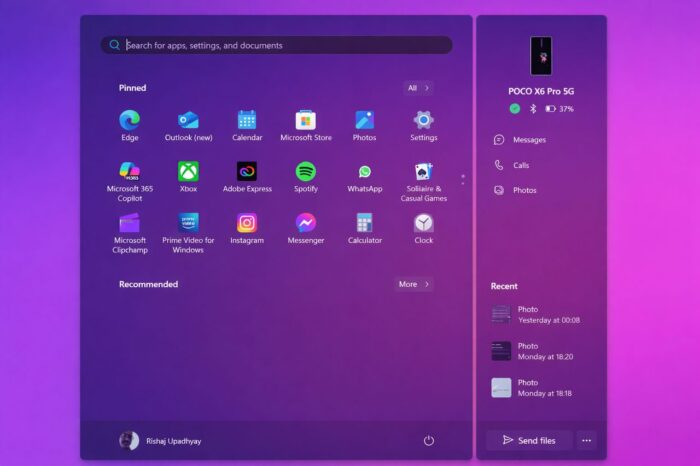Click the green connected status icon
Viewport: 700px width, 466px height.
click(515, 108)
